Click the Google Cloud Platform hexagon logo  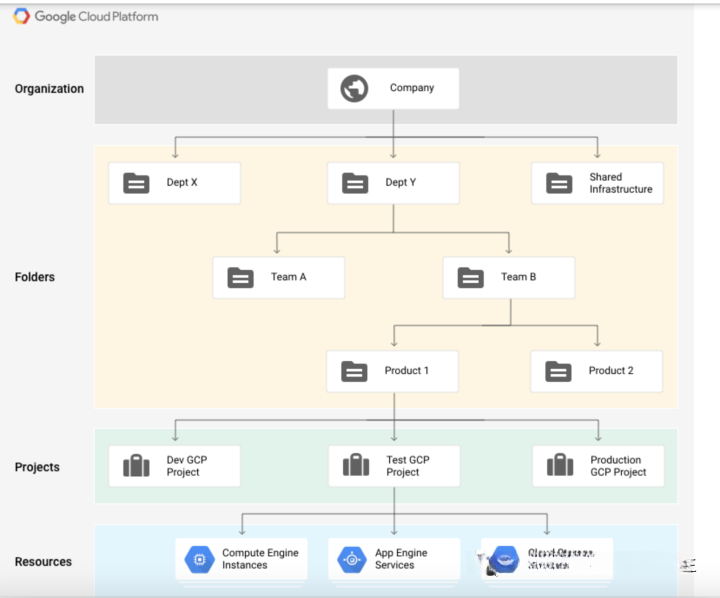(21, 16)
